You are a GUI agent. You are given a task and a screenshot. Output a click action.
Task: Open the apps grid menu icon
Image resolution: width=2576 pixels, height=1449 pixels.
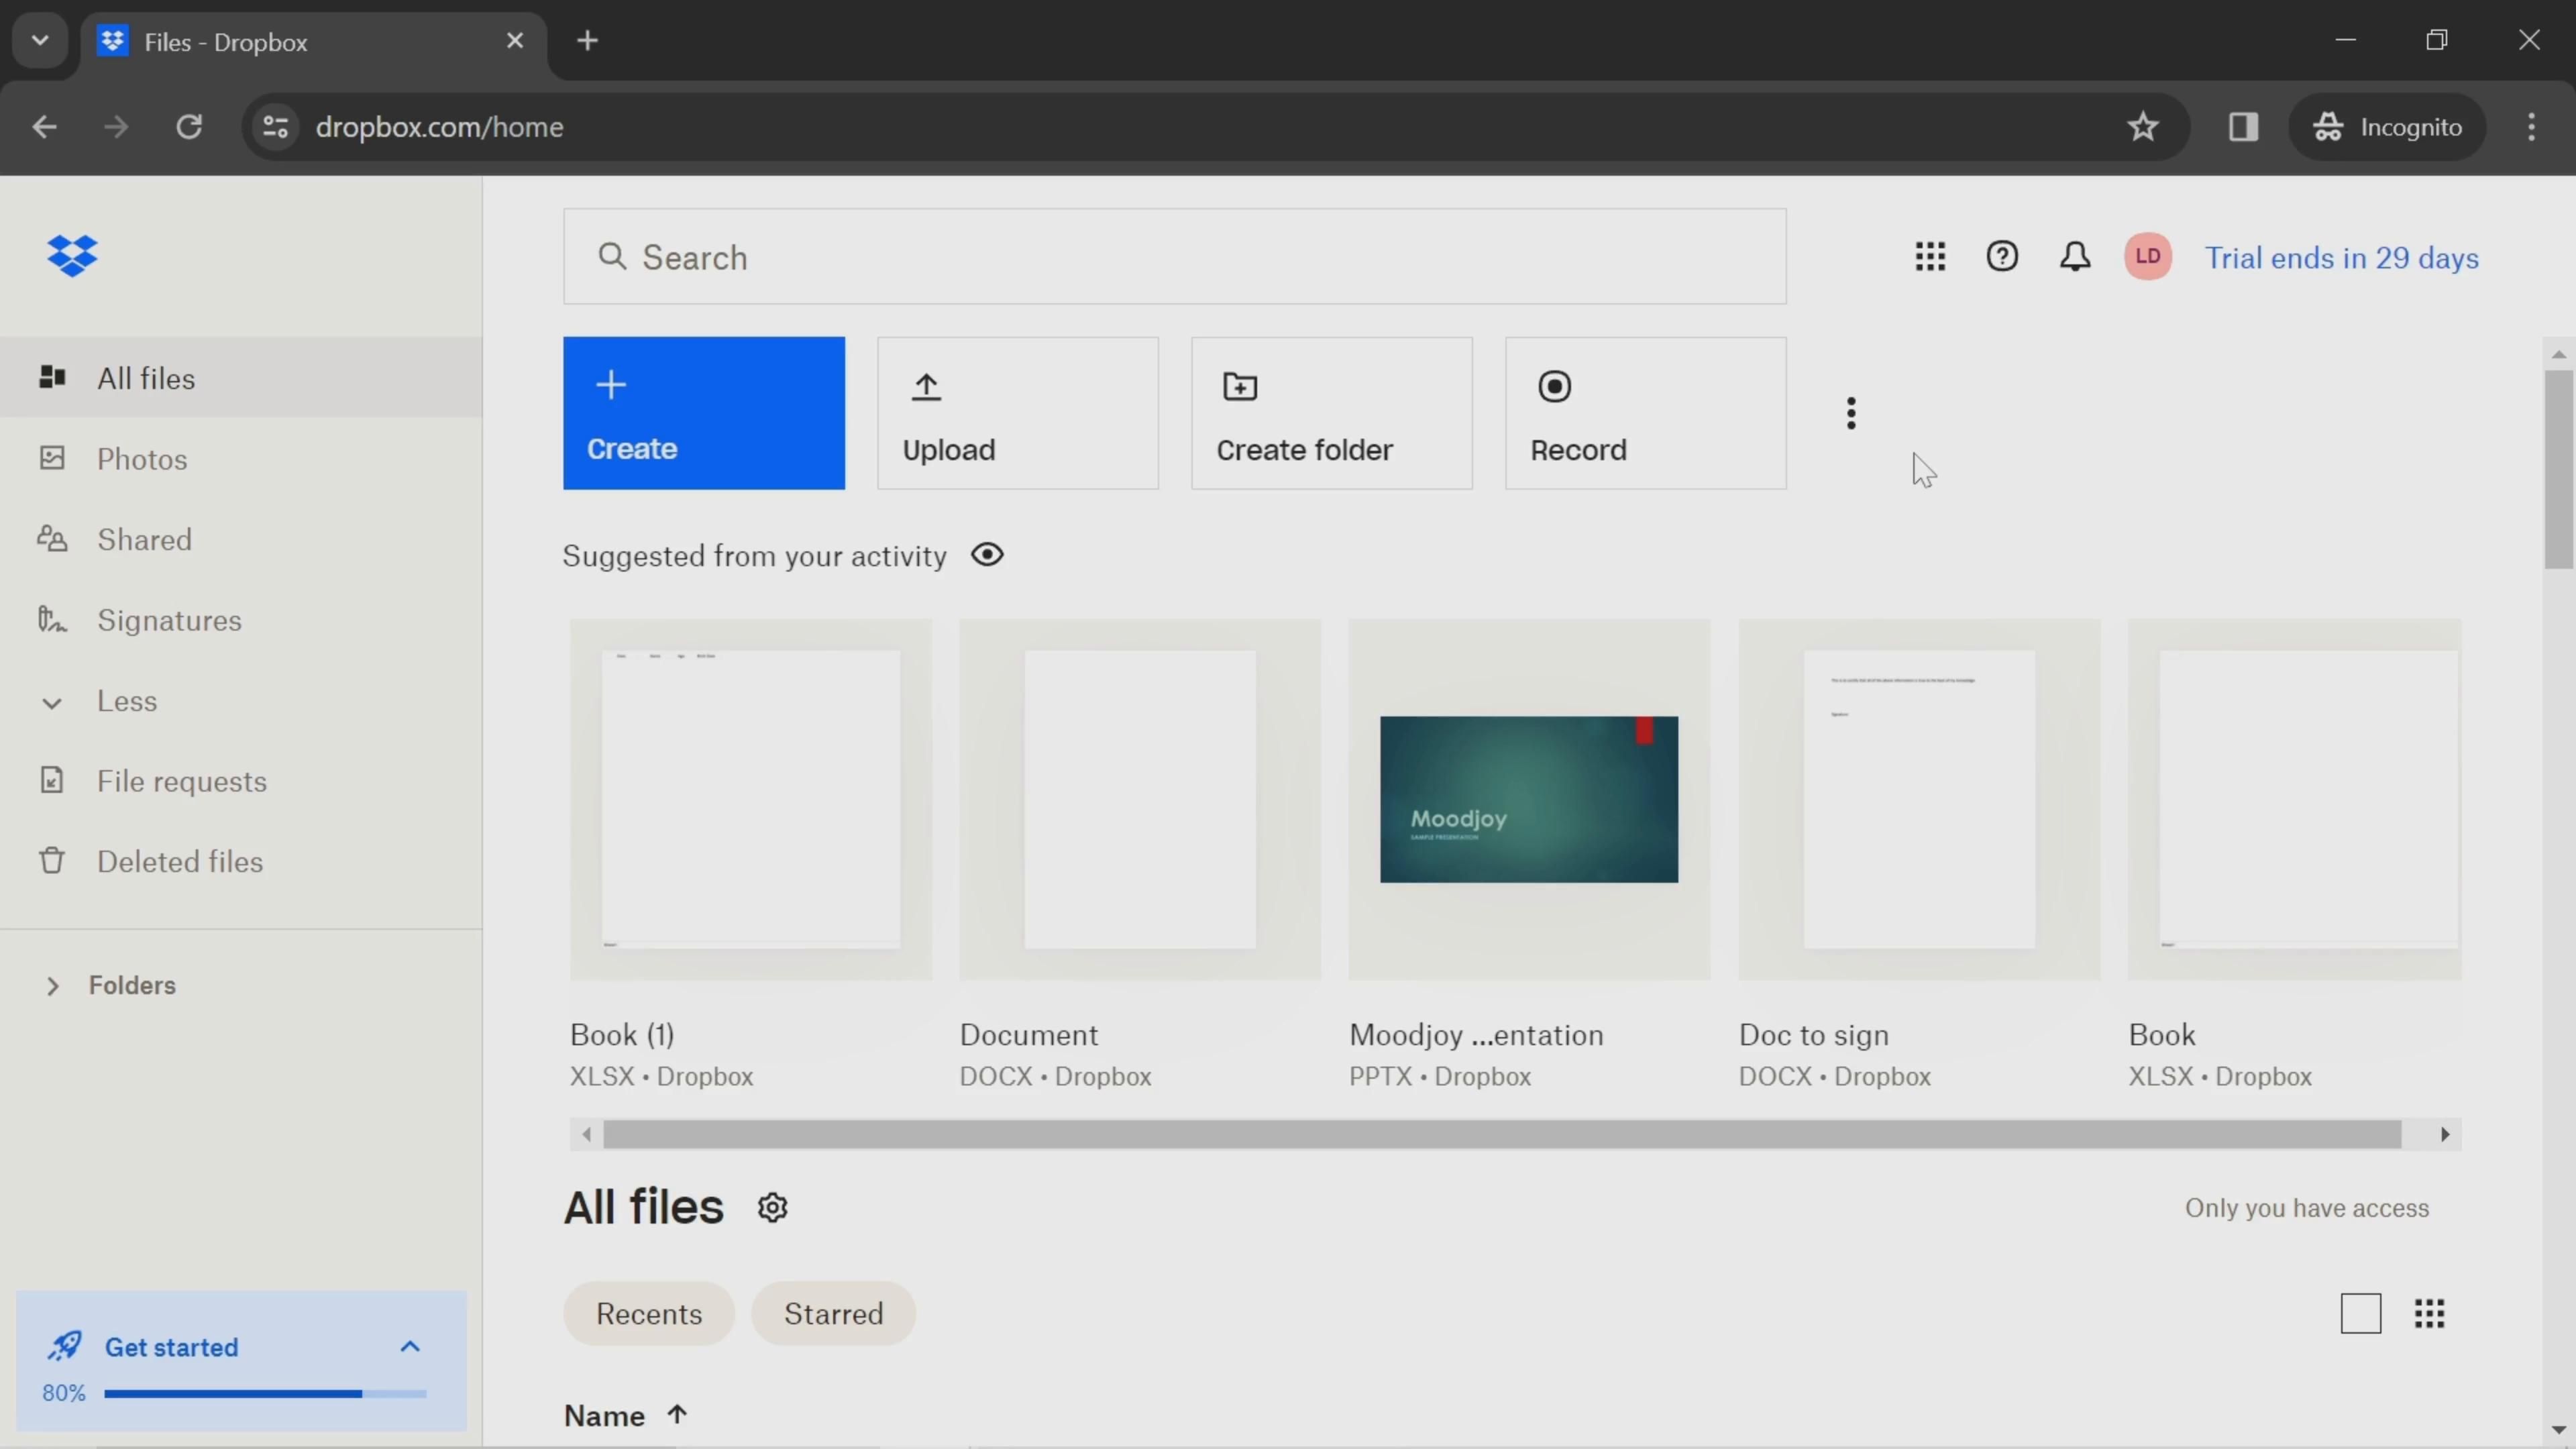coord(1929,257)
